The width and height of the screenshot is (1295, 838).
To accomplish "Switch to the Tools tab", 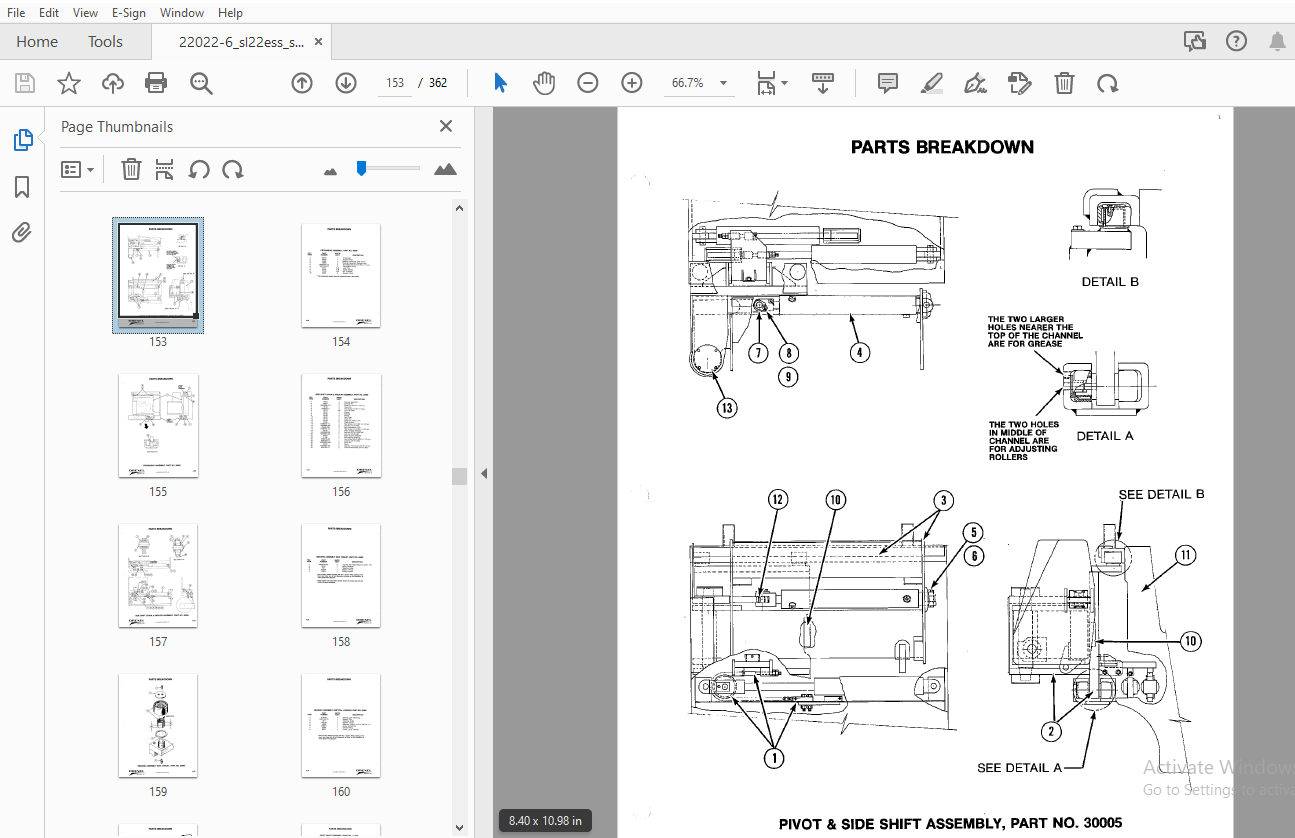I will tap(105, 42).
